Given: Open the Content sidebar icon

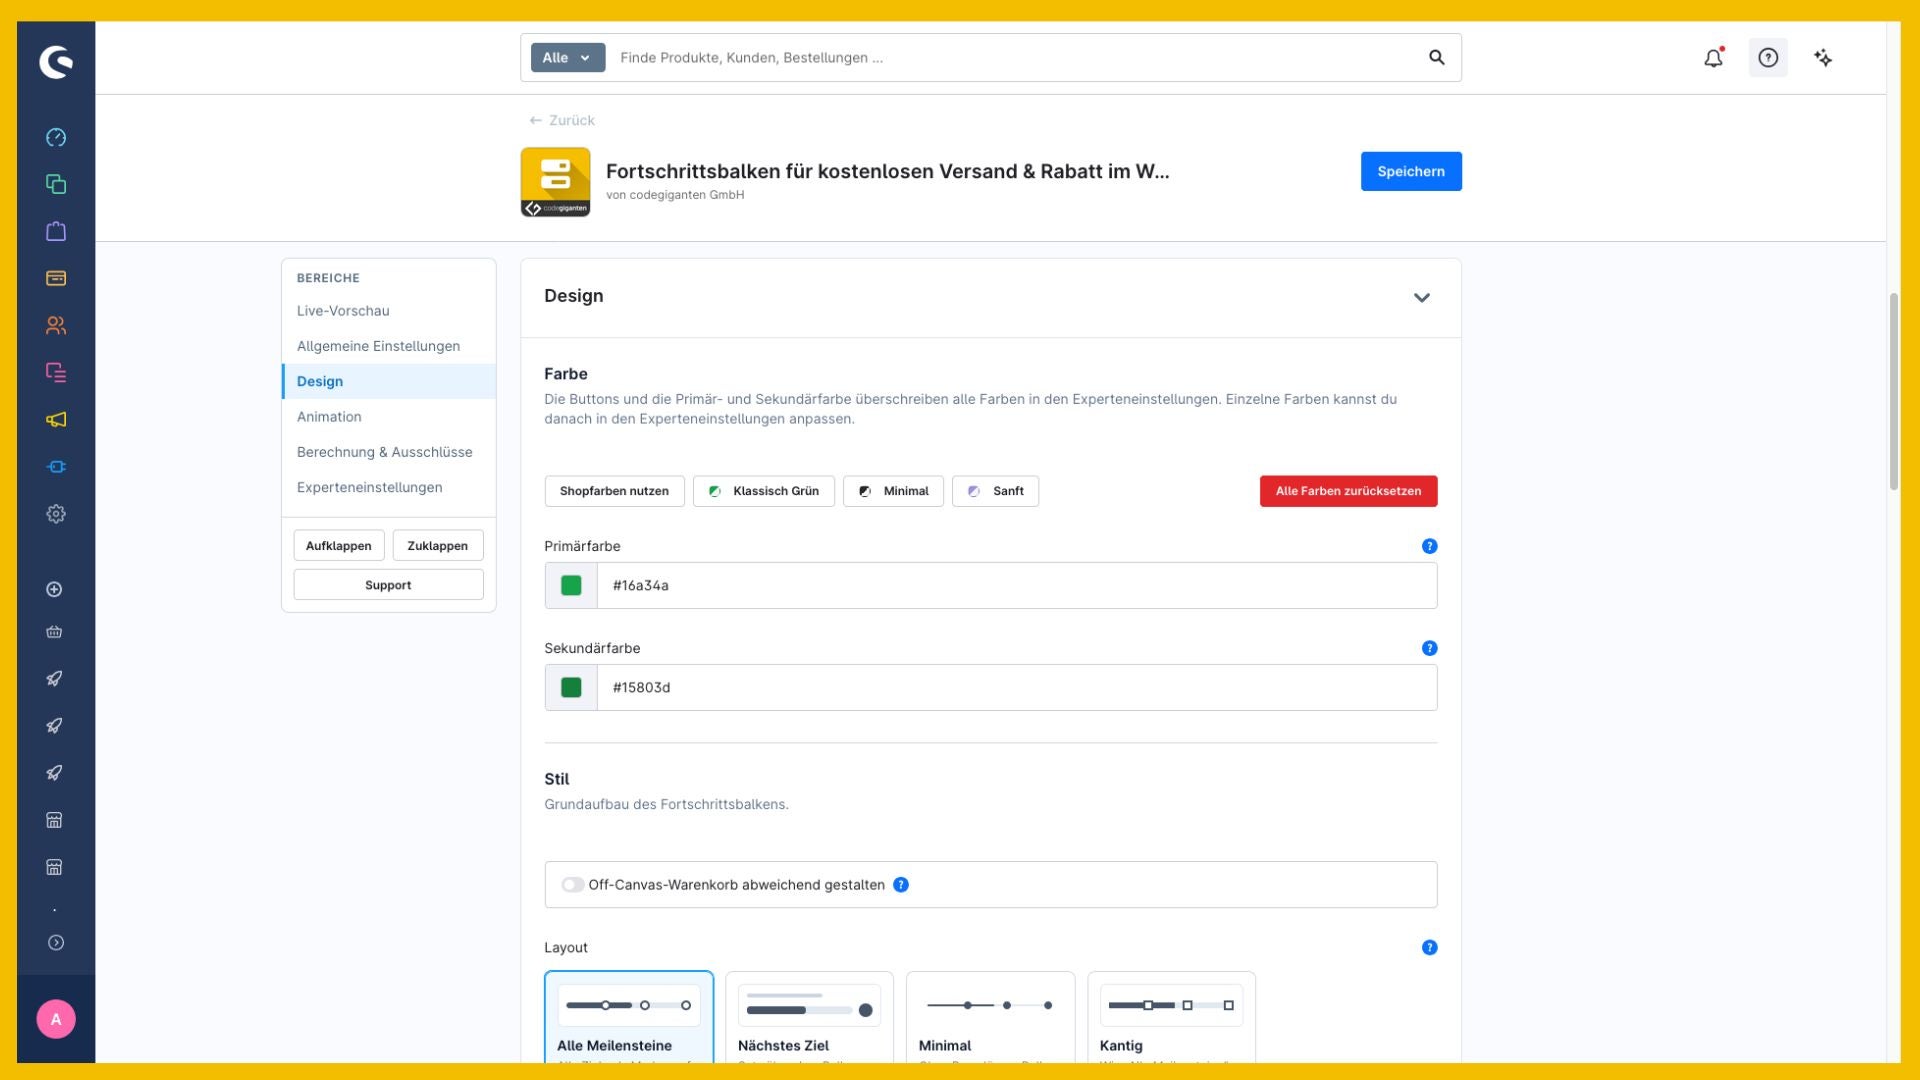Looking at the screenshot, I should tap(56, 372).
